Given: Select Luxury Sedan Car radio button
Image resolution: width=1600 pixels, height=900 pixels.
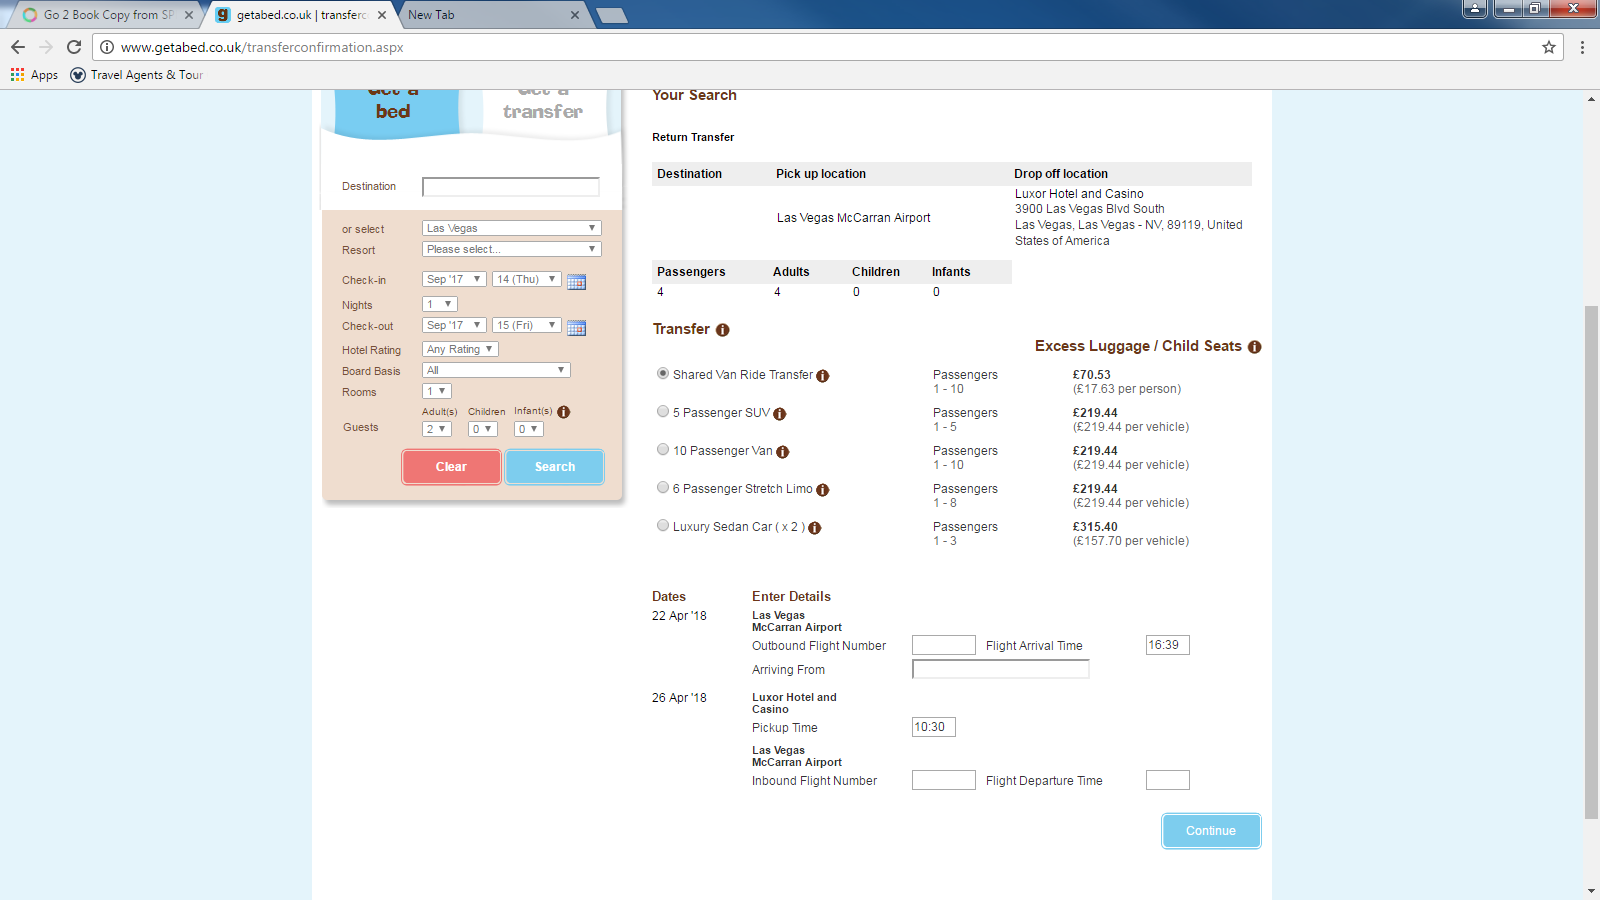Looking at the screenshot, I should (x=663, y=525).
